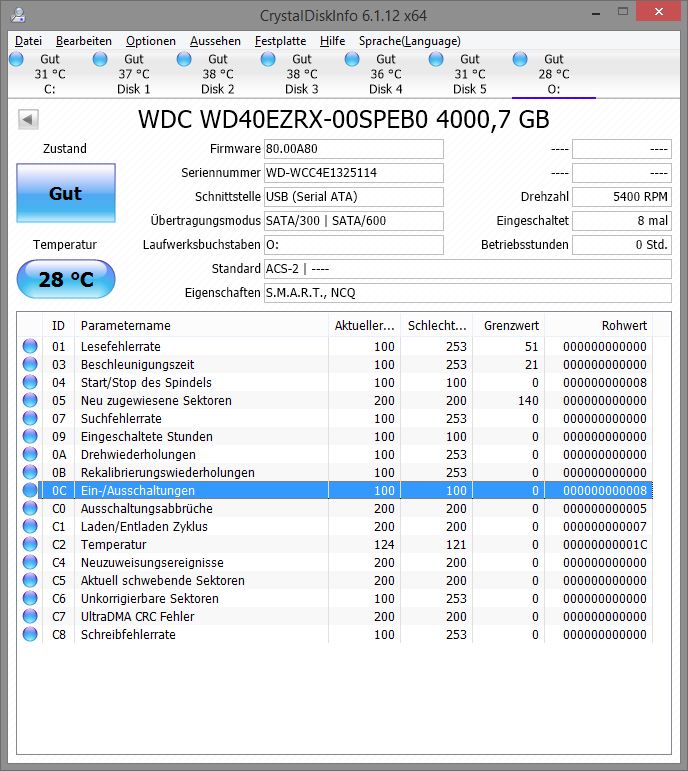The height and width of the screenshot is (771, 688).
Task: Click status orb of Start/Stop des Spindels row
Action: click(x=30, y=383)
